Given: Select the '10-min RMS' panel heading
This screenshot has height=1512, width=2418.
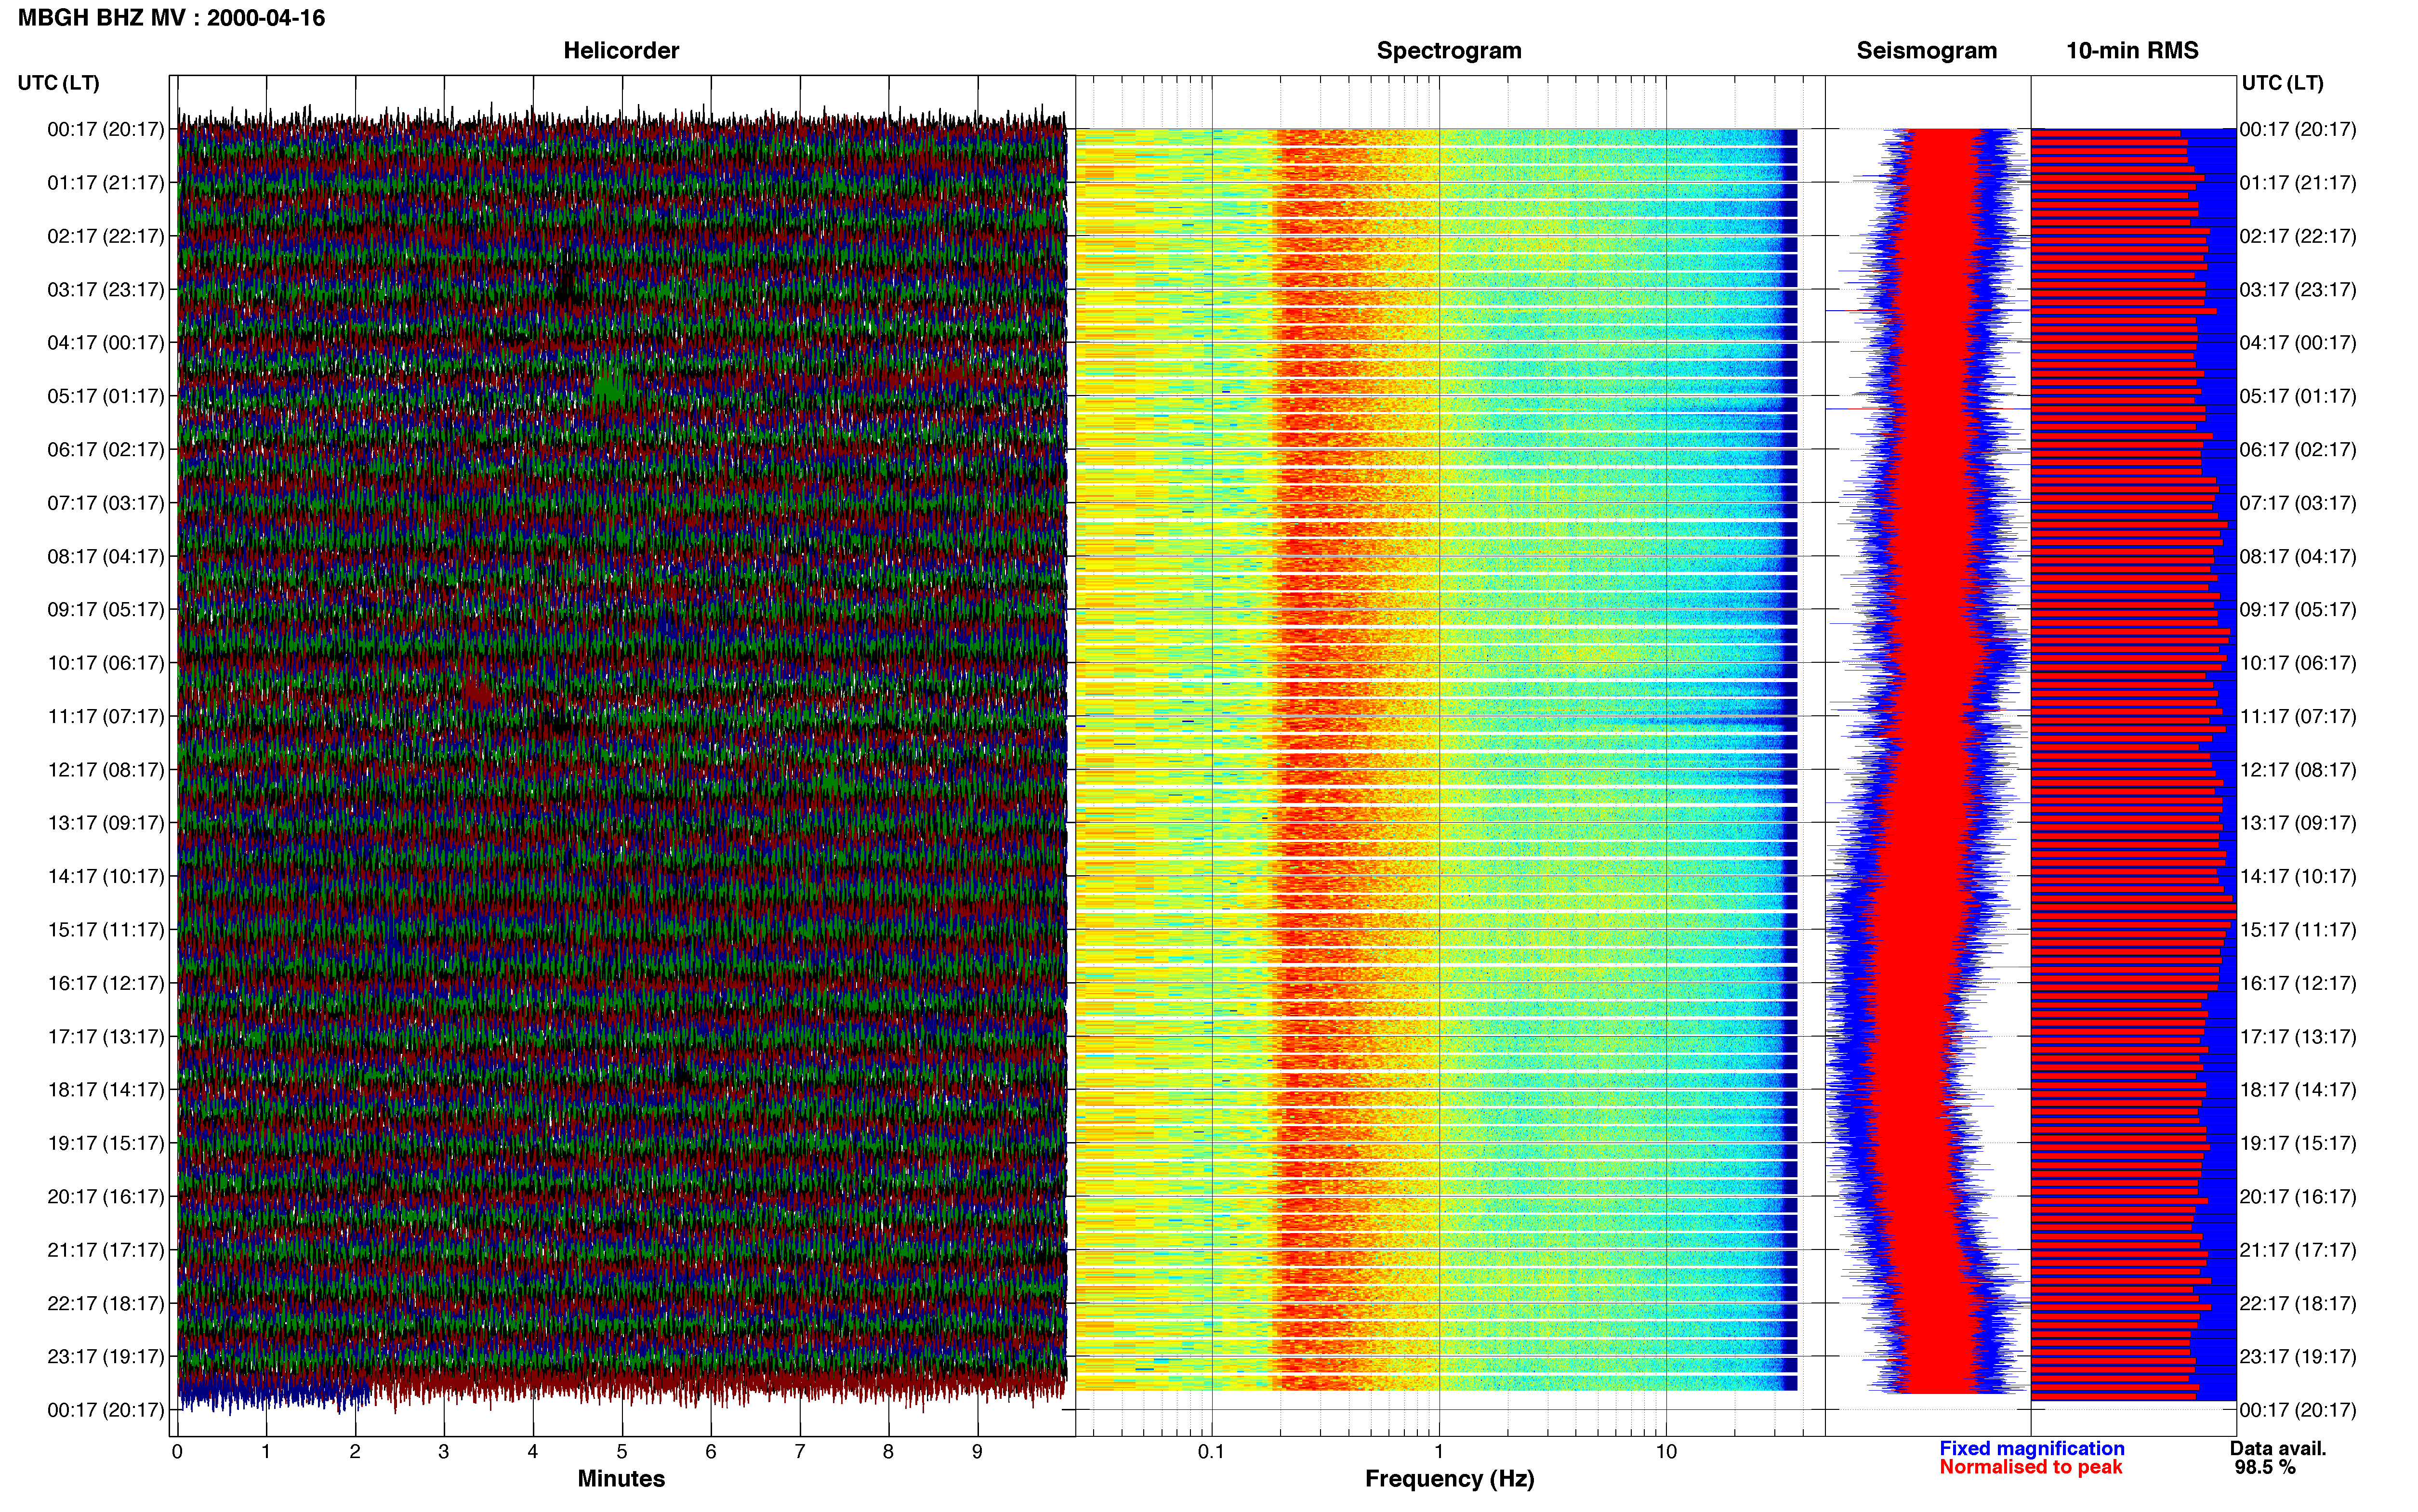Looking at the screenshot, I should click(x=2132, y=51).
